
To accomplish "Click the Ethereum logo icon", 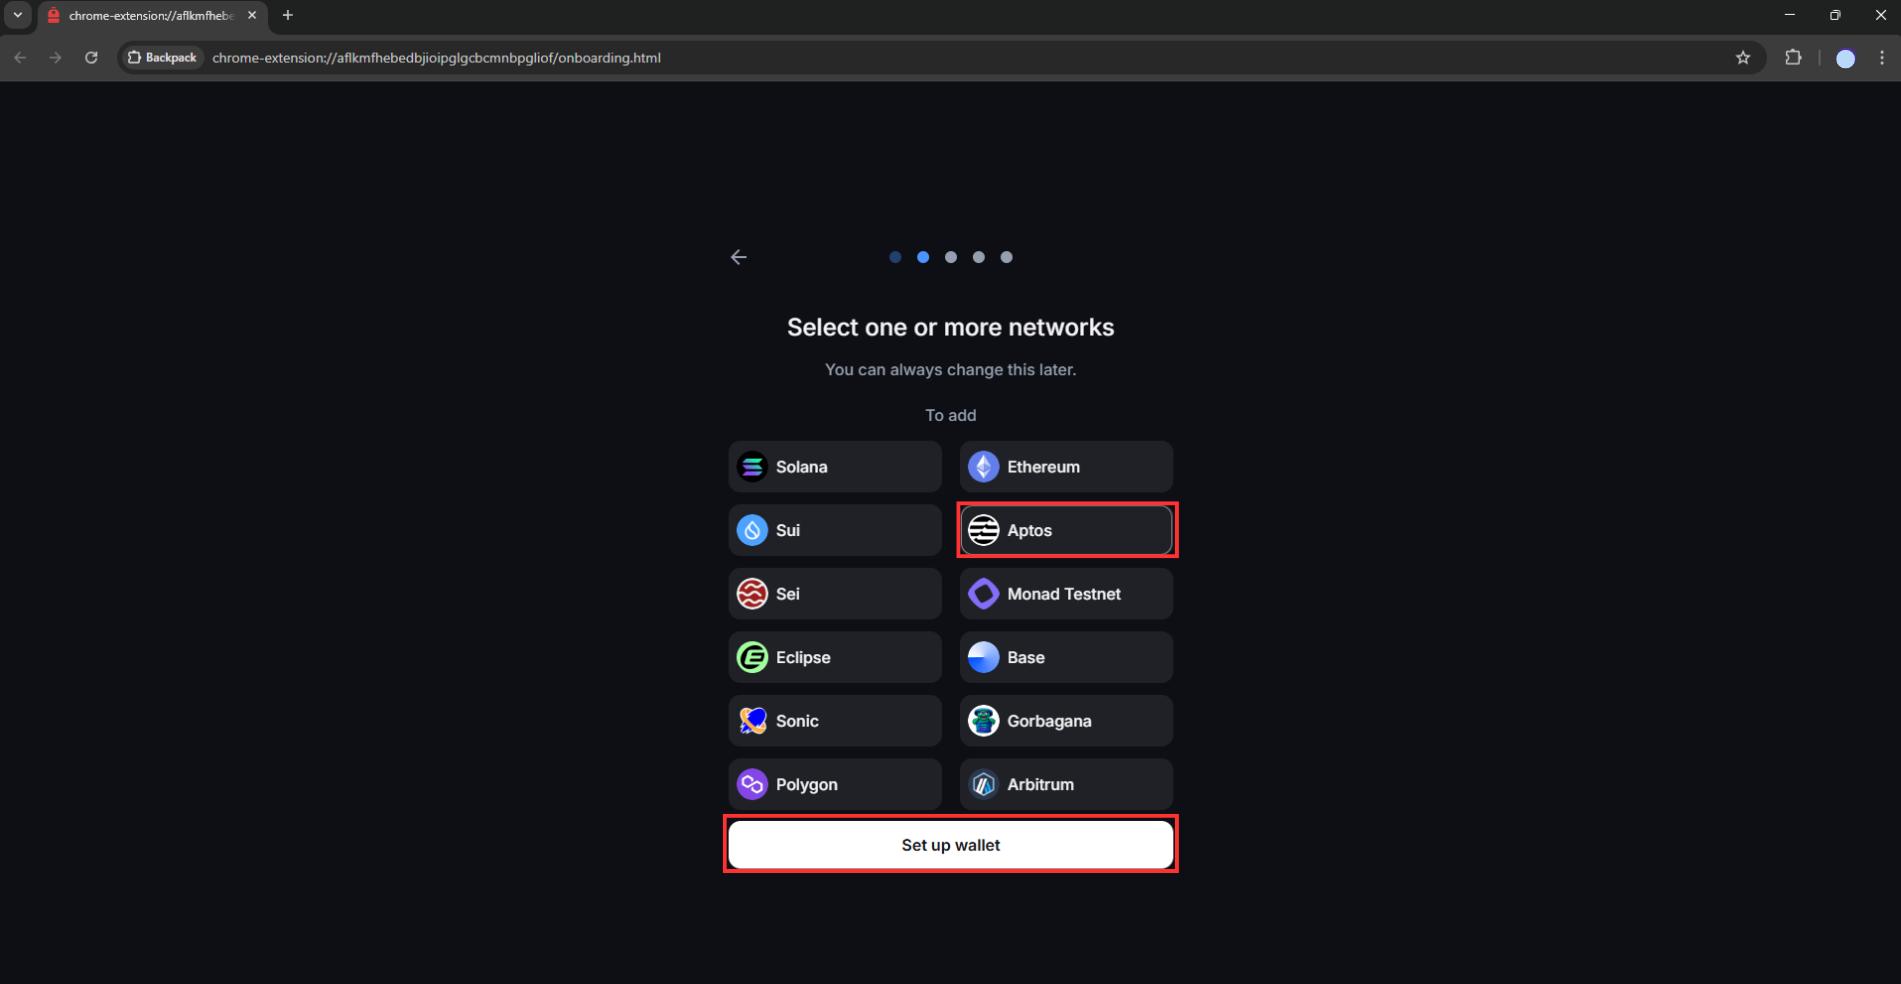I will pos(984,467).
